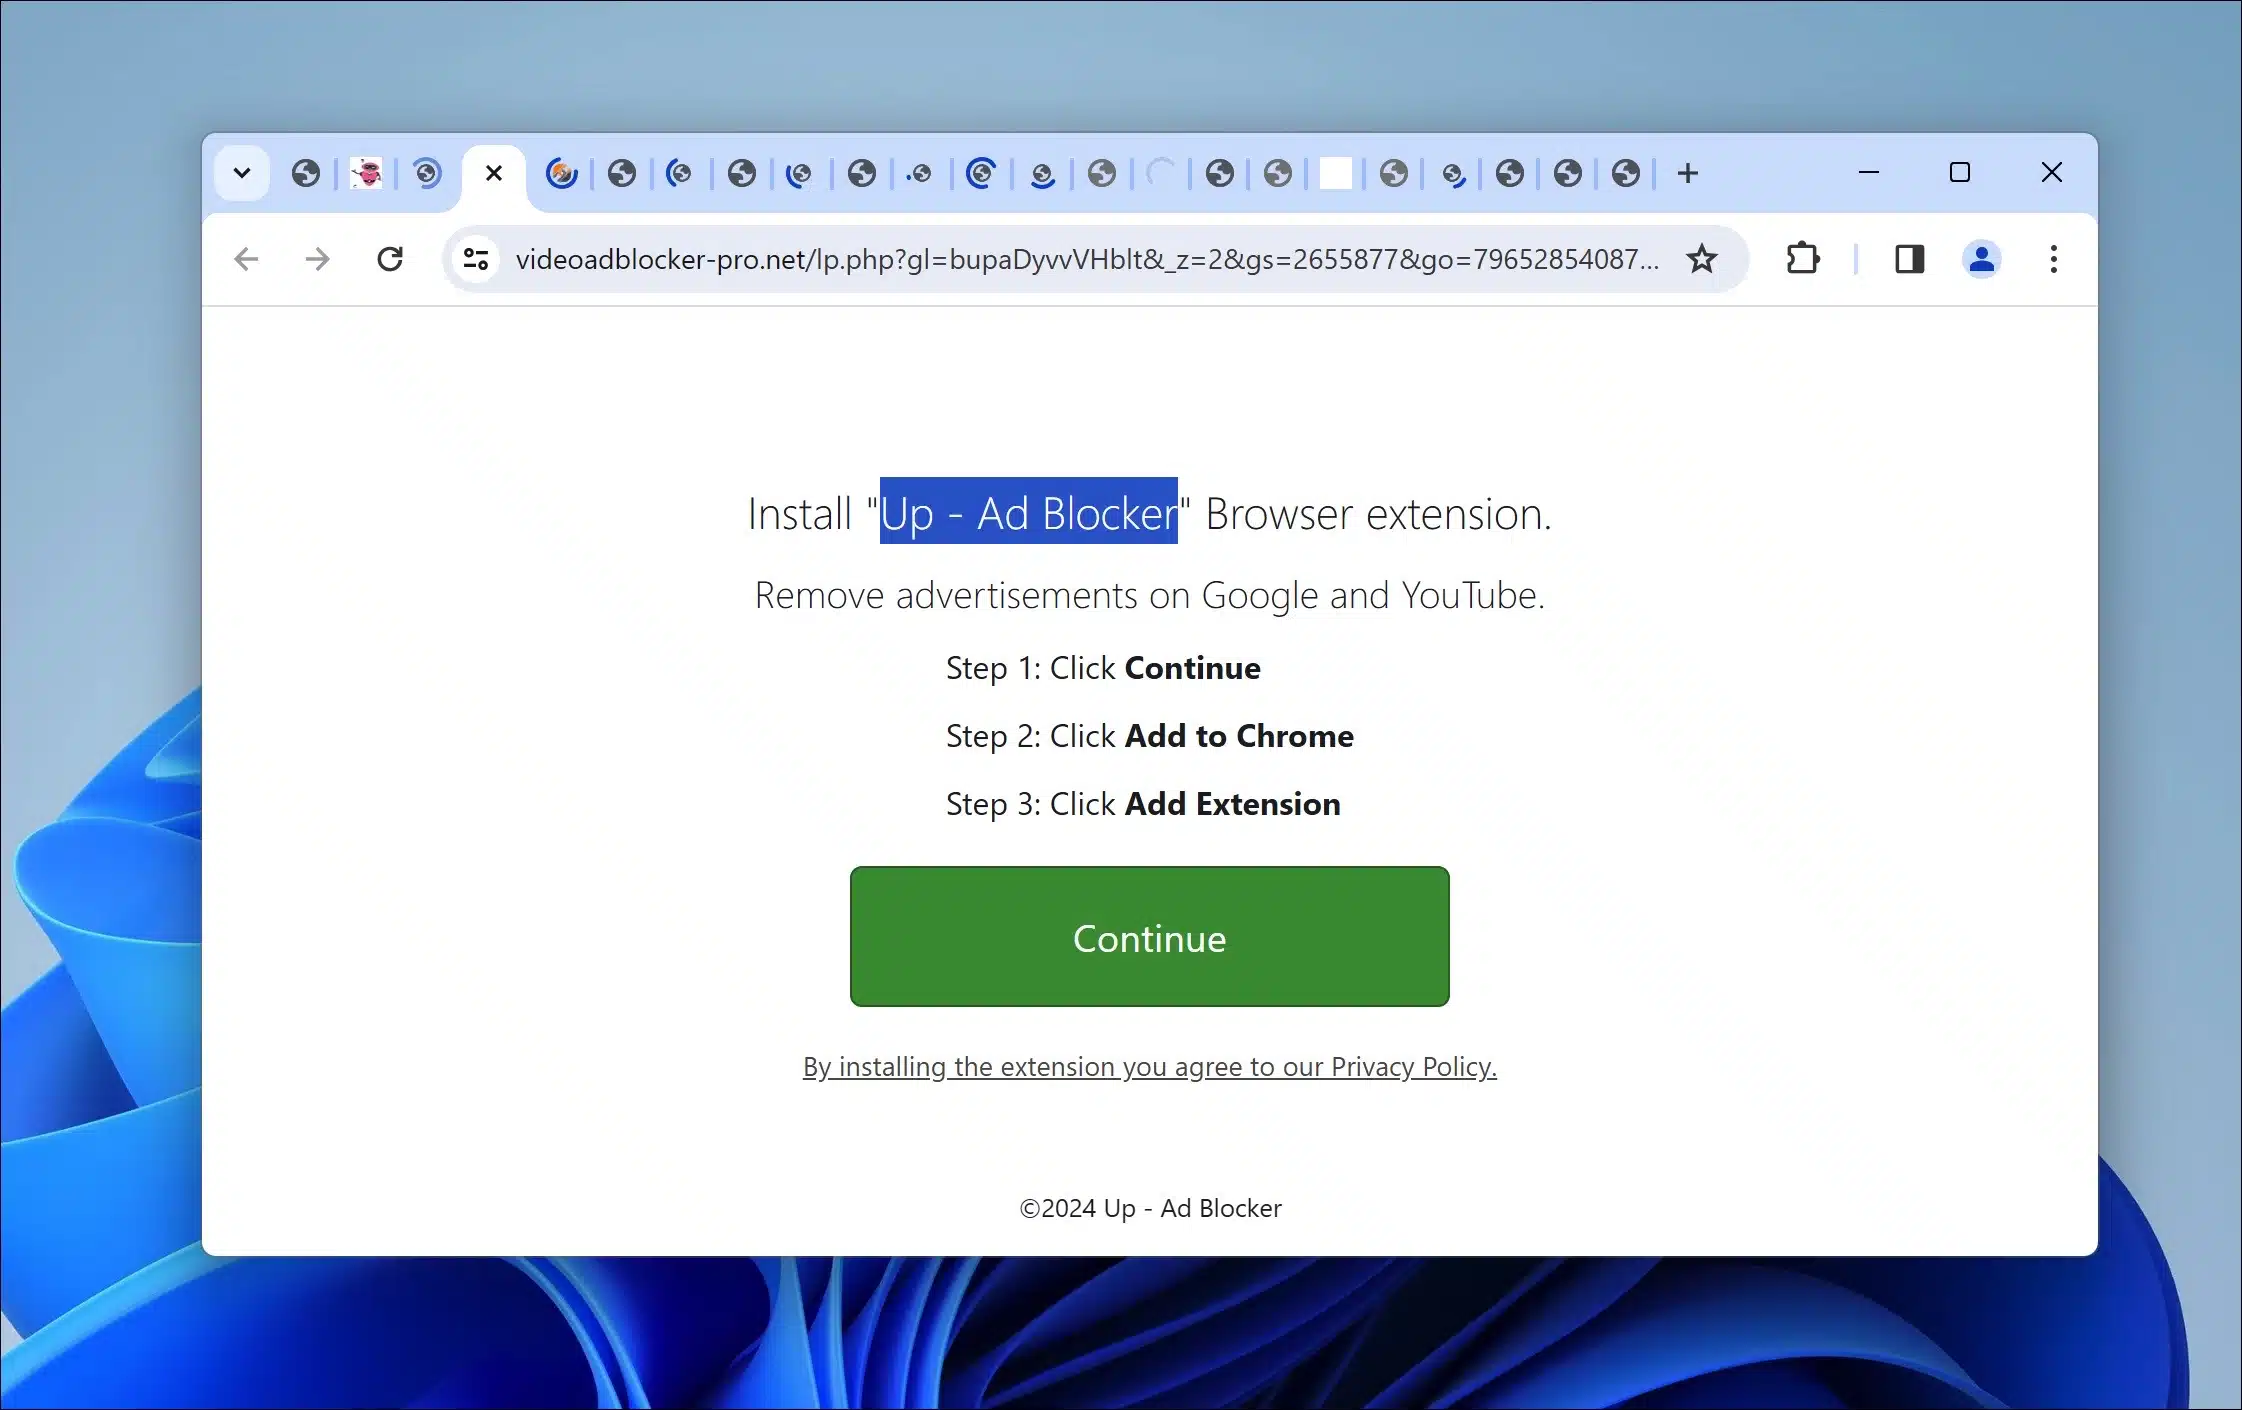2242x1410 pixels.
Task: Select the globe tab adjacent to the new tab button
Action: coord(1626,174)
